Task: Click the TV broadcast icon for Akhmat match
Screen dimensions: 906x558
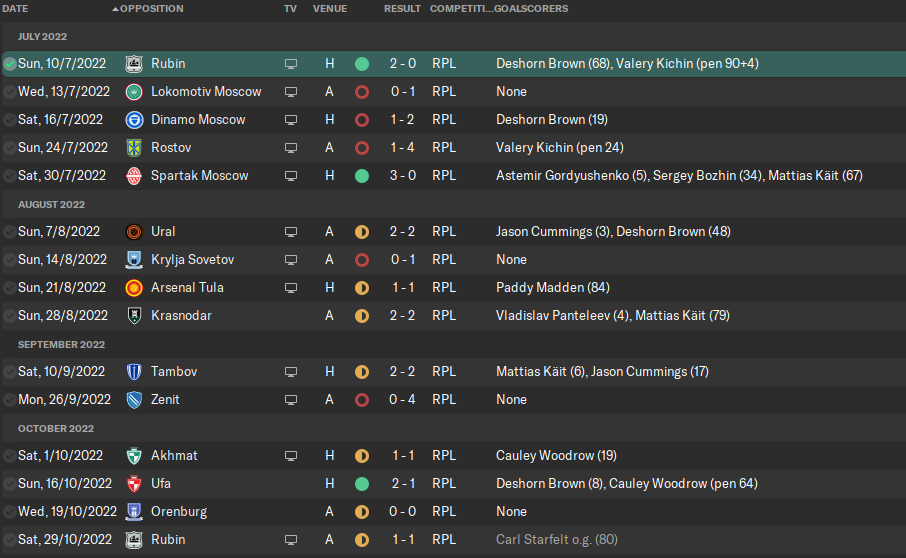Action: 291,456
